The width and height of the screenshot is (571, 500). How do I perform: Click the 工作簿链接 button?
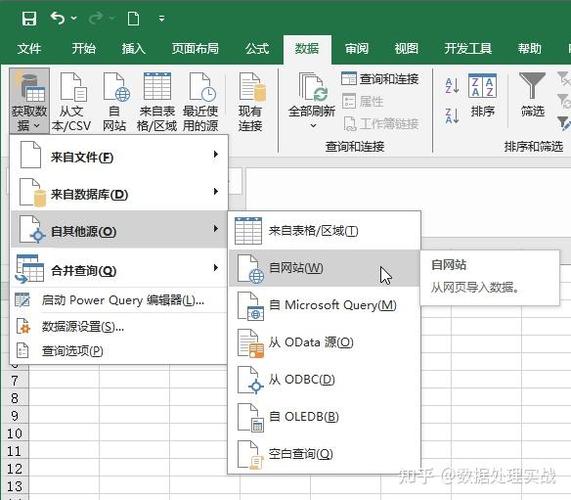[381, 124]
